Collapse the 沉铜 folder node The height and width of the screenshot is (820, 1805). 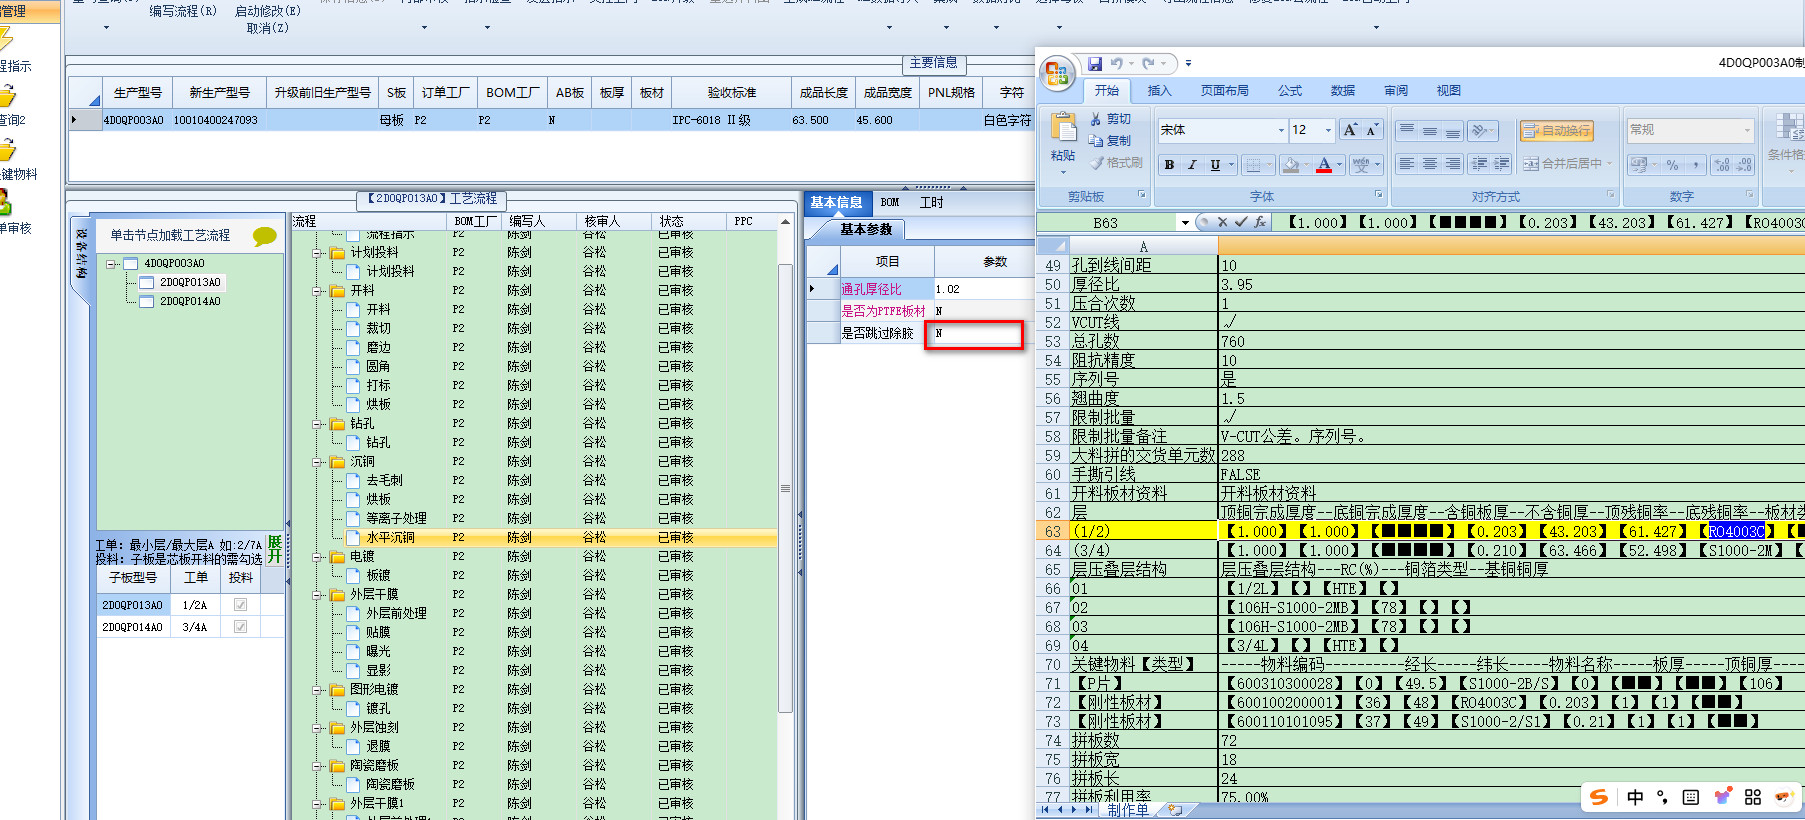pyautogui.click(x=317, y=462)
